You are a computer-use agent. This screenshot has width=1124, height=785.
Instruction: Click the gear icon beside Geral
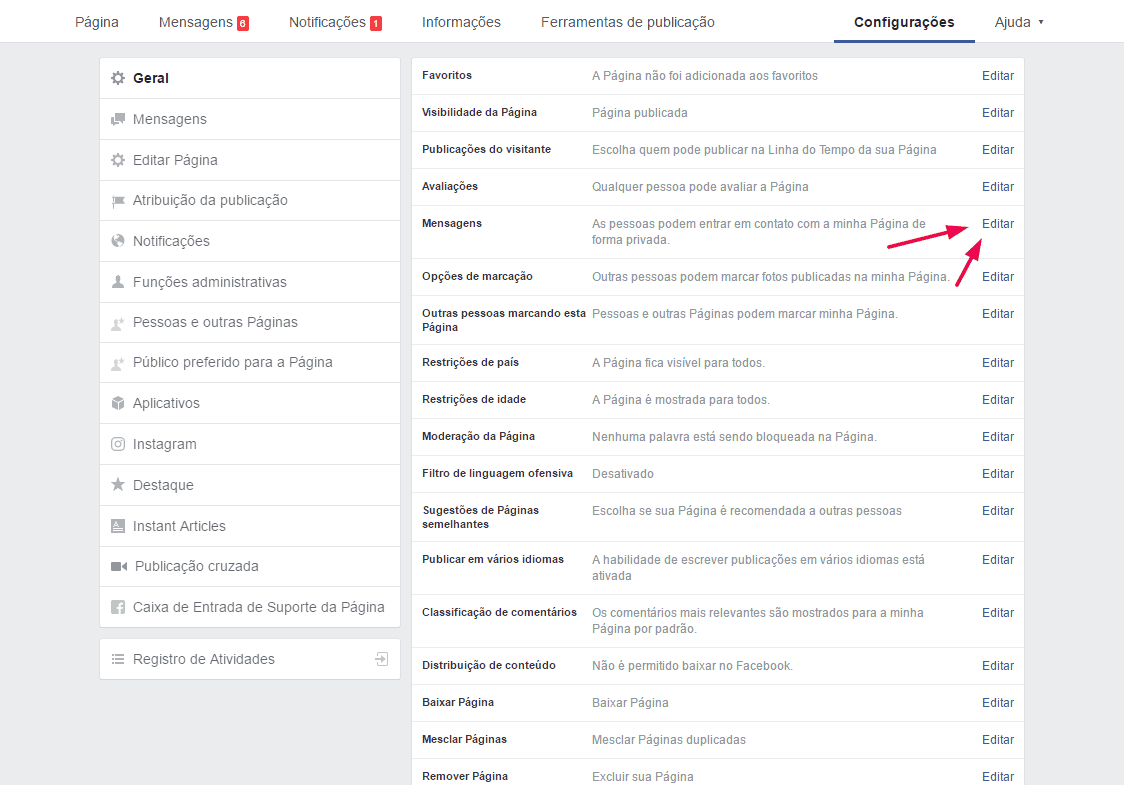coord(118,78)
